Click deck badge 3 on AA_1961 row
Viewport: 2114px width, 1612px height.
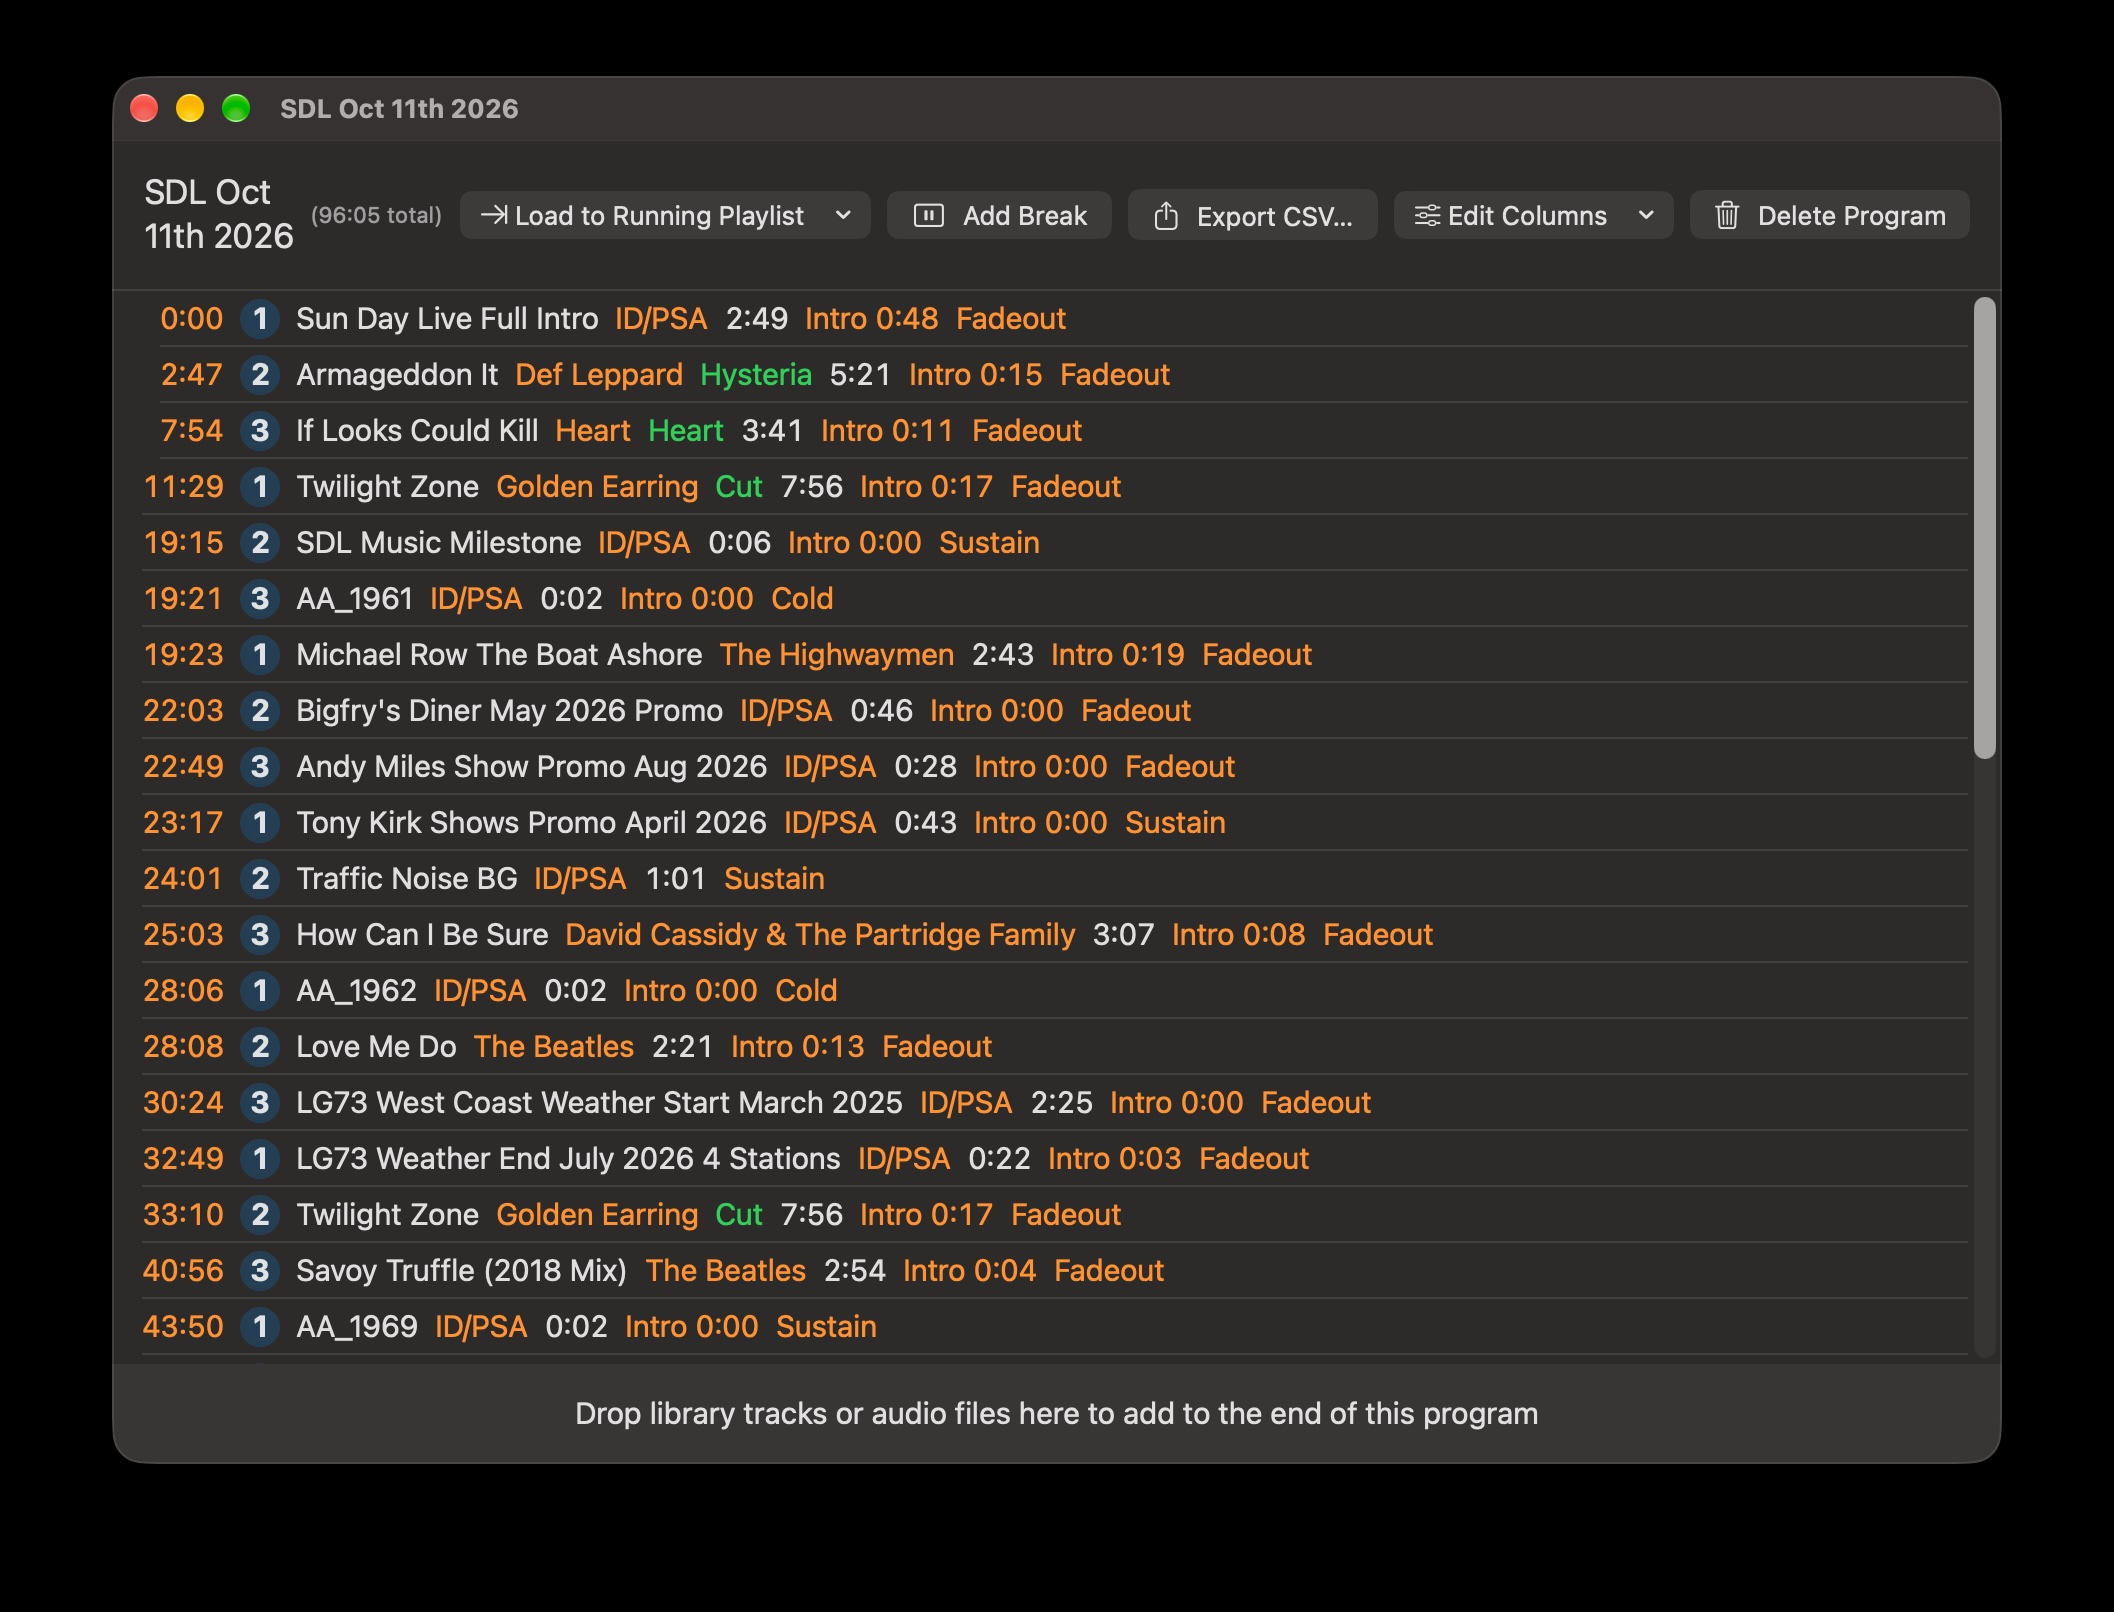tap(260, 599)
